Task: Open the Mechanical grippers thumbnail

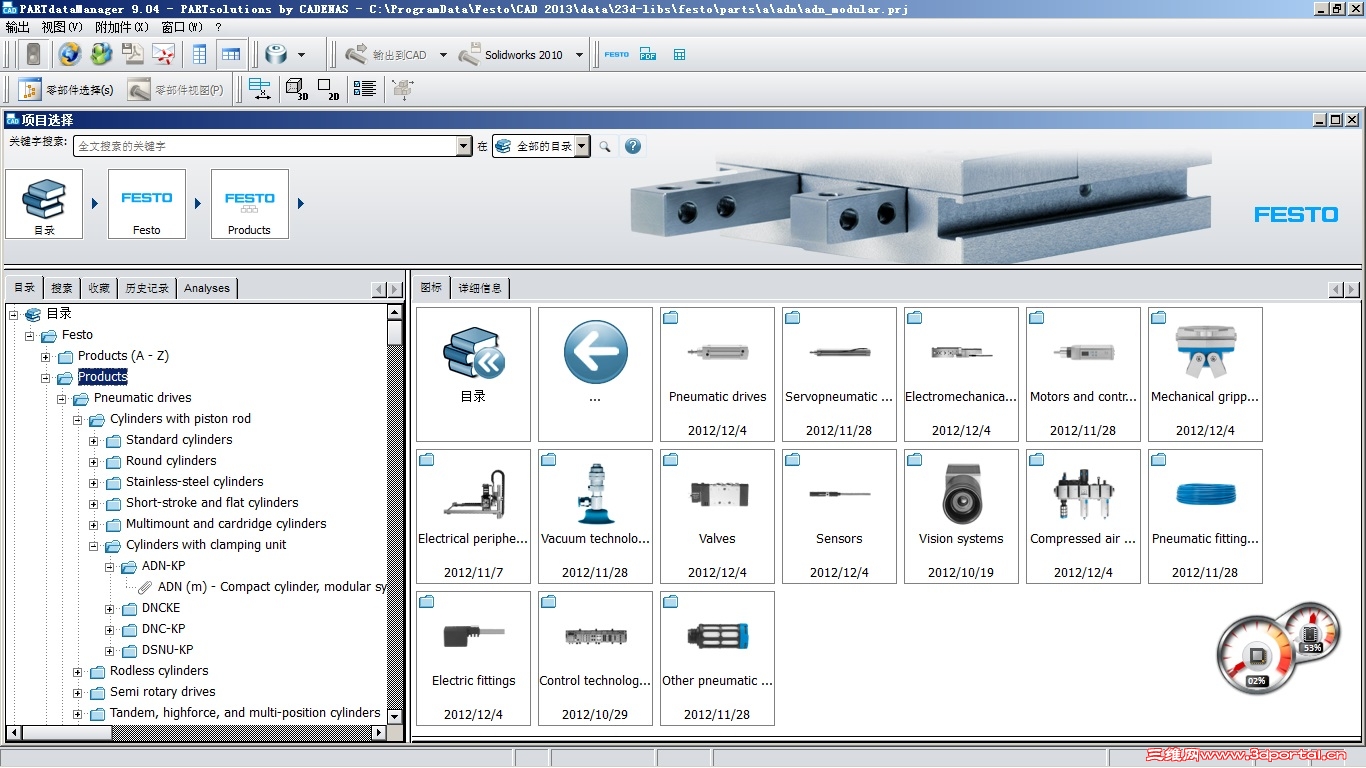Action: pos(1205,374)
